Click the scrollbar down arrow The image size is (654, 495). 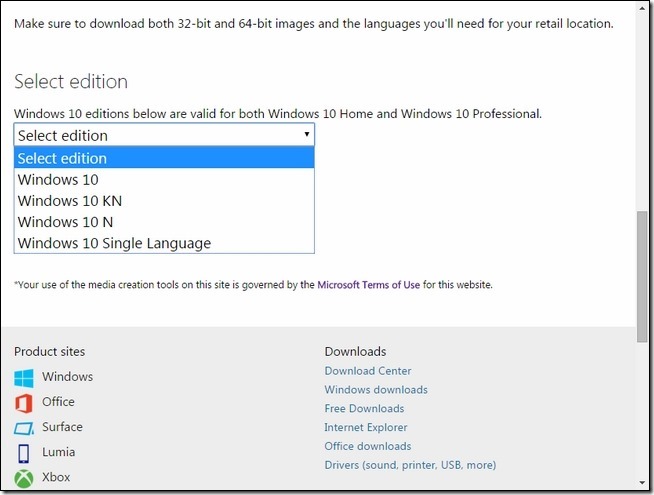click(642, 483)
